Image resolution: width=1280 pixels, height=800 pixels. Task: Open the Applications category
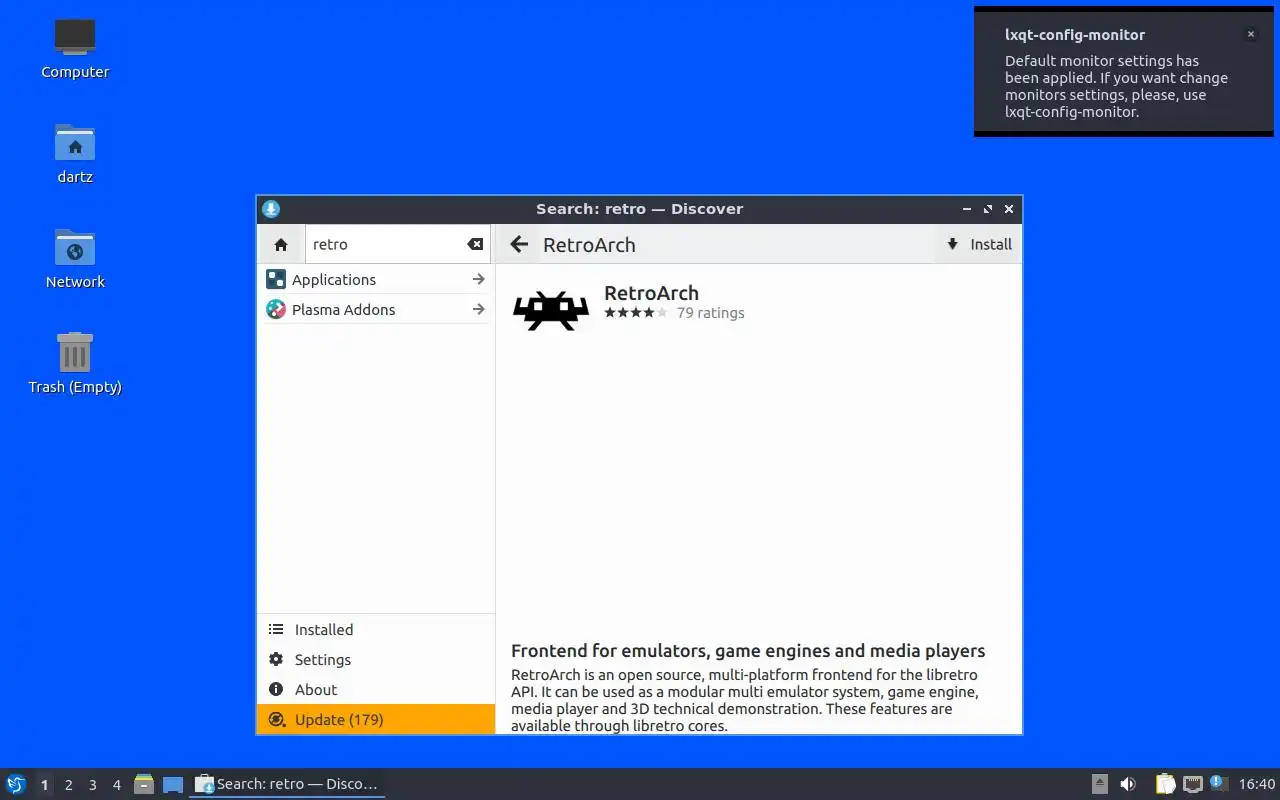375,280
